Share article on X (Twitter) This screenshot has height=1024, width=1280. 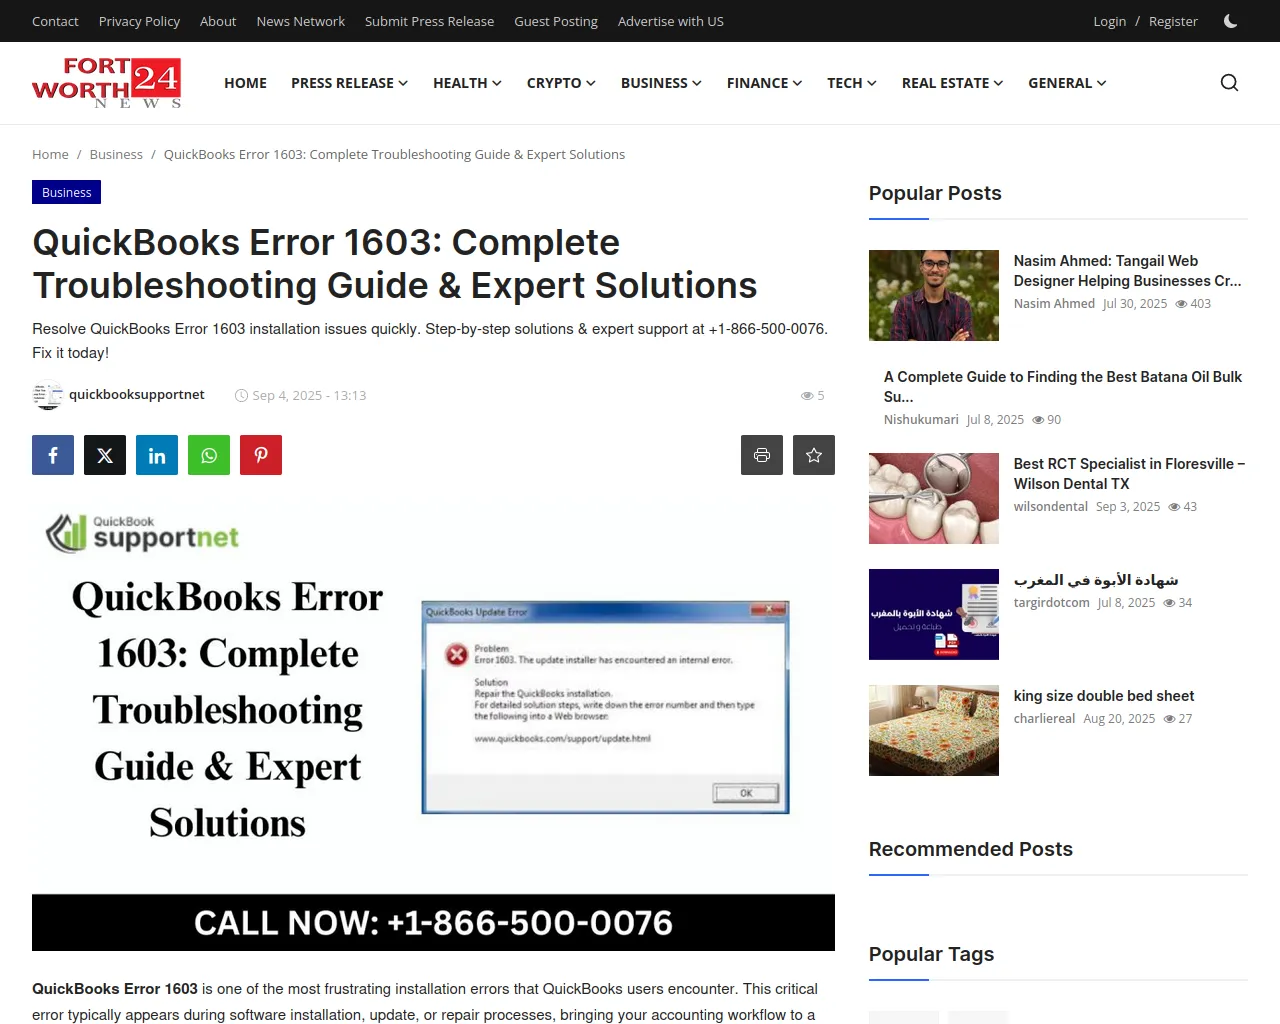[105, 455]
